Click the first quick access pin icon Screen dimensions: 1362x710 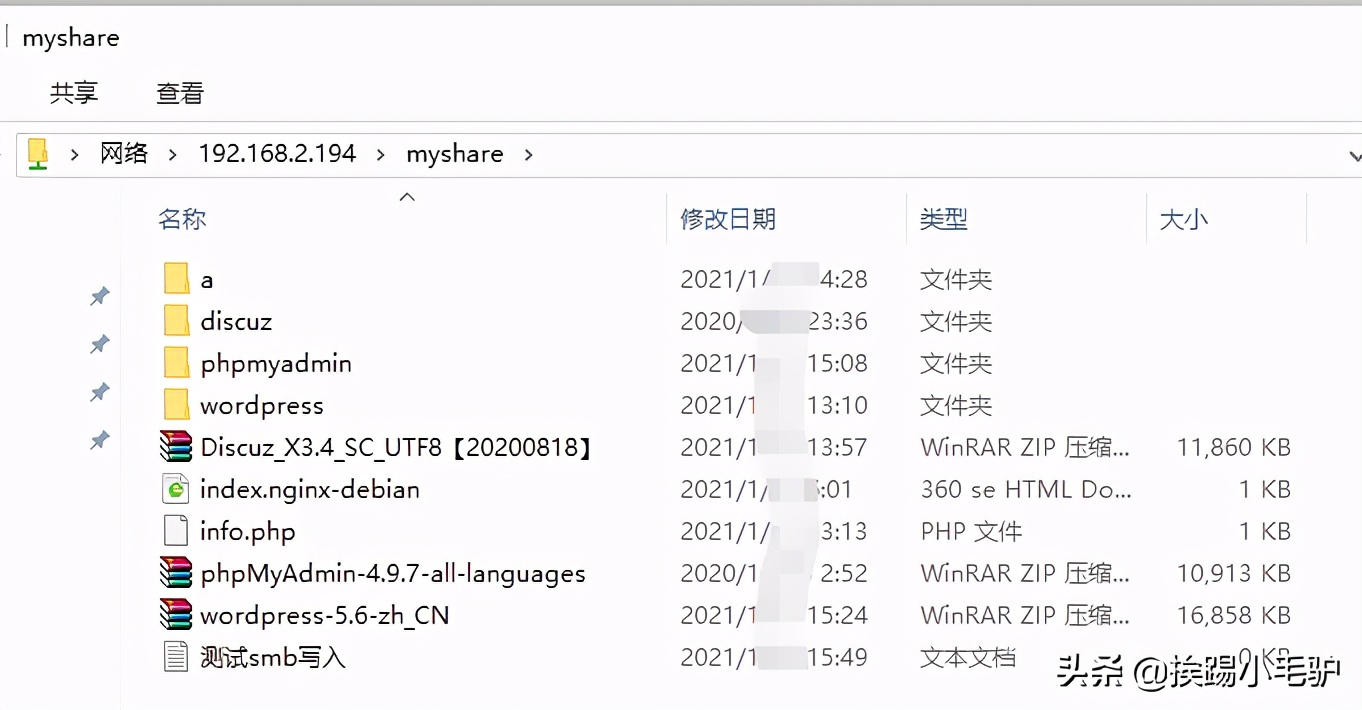click(x=100, y=296)
